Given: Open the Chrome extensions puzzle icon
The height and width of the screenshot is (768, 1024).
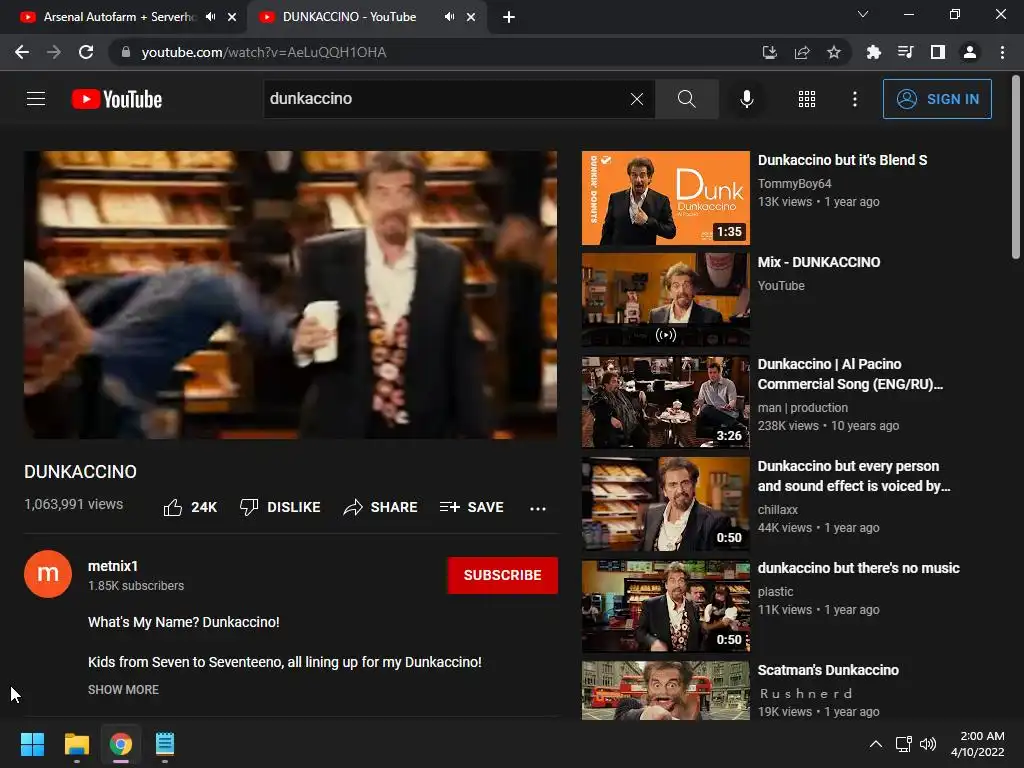Looking at the screenshot, I should tap(874, 52).
